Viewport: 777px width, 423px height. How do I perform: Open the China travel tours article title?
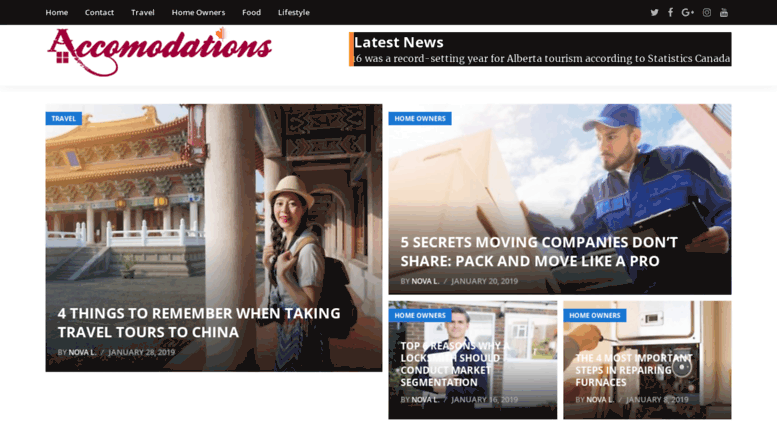(199, 322)
